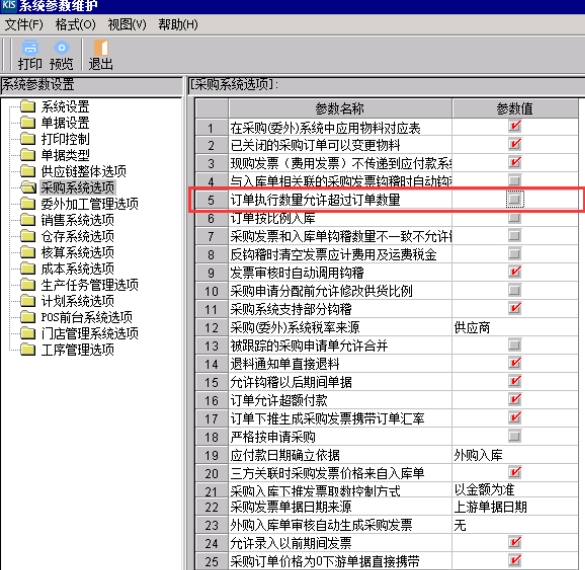585x570 pixels.
Task: Enable 订单执行数量允许超过订单数量 checkbox
Action: [514, 200]
